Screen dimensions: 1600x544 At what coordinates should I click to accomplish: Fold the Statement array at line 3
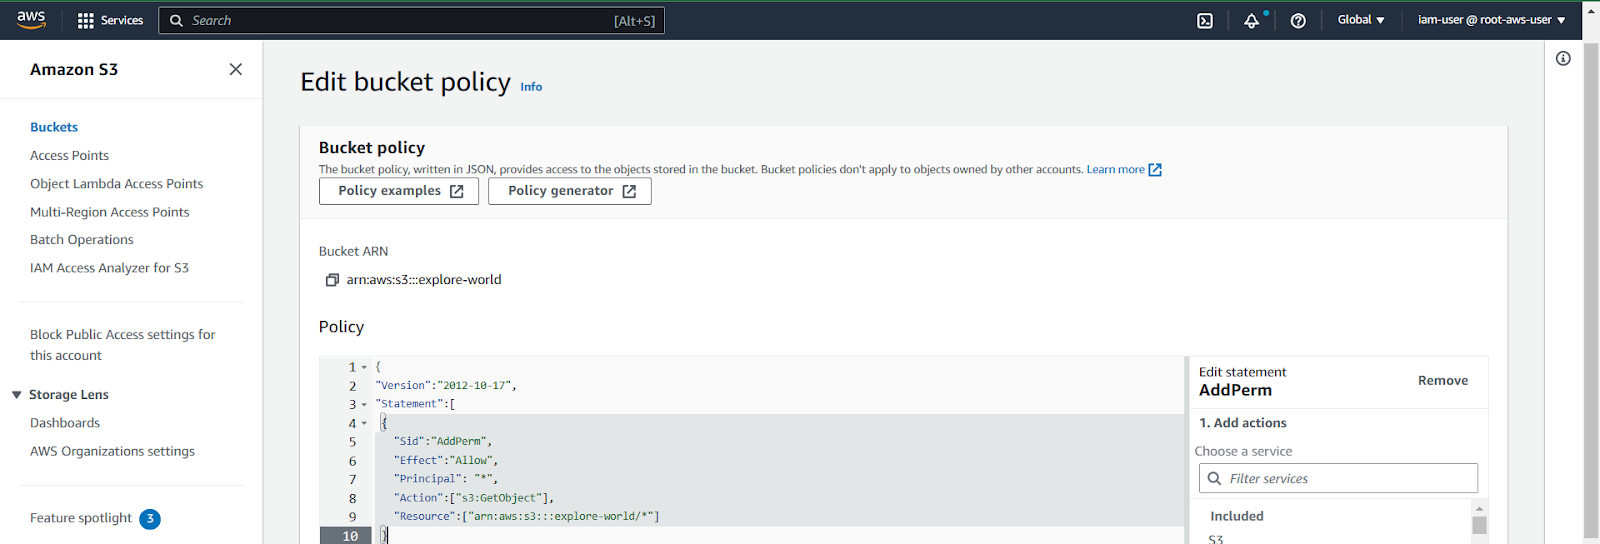(x=364, y=404)
